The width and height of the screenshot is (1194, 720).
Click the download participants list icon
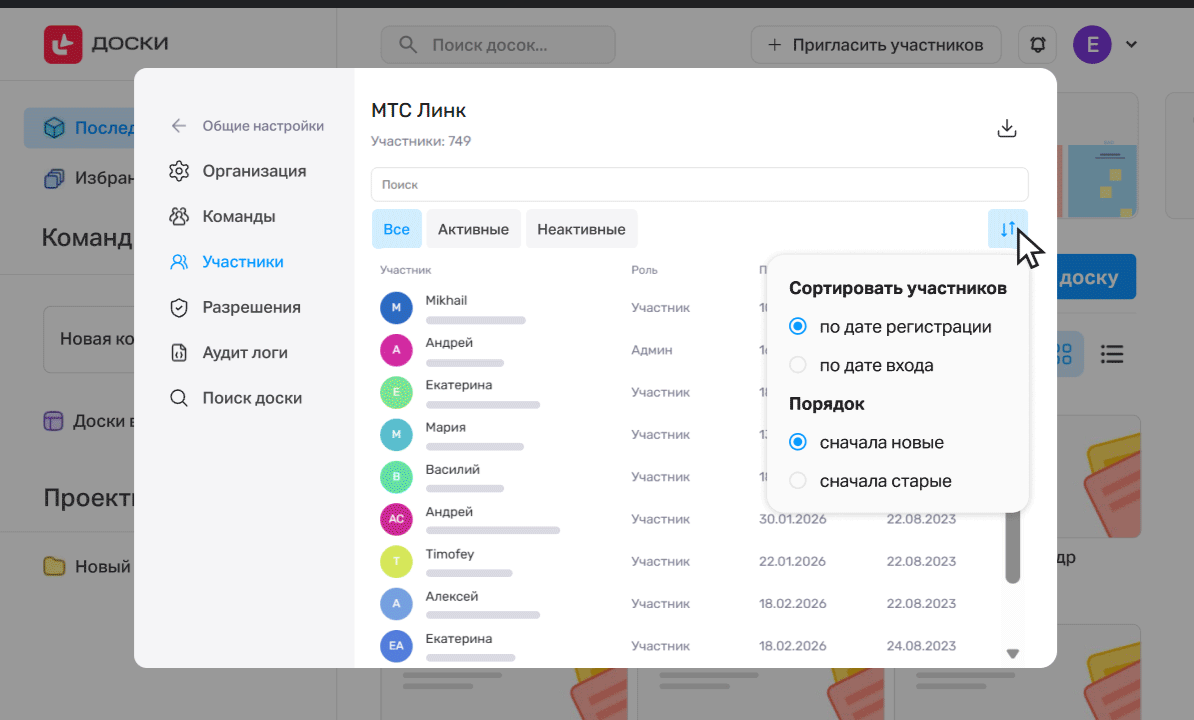(1007, 128)
